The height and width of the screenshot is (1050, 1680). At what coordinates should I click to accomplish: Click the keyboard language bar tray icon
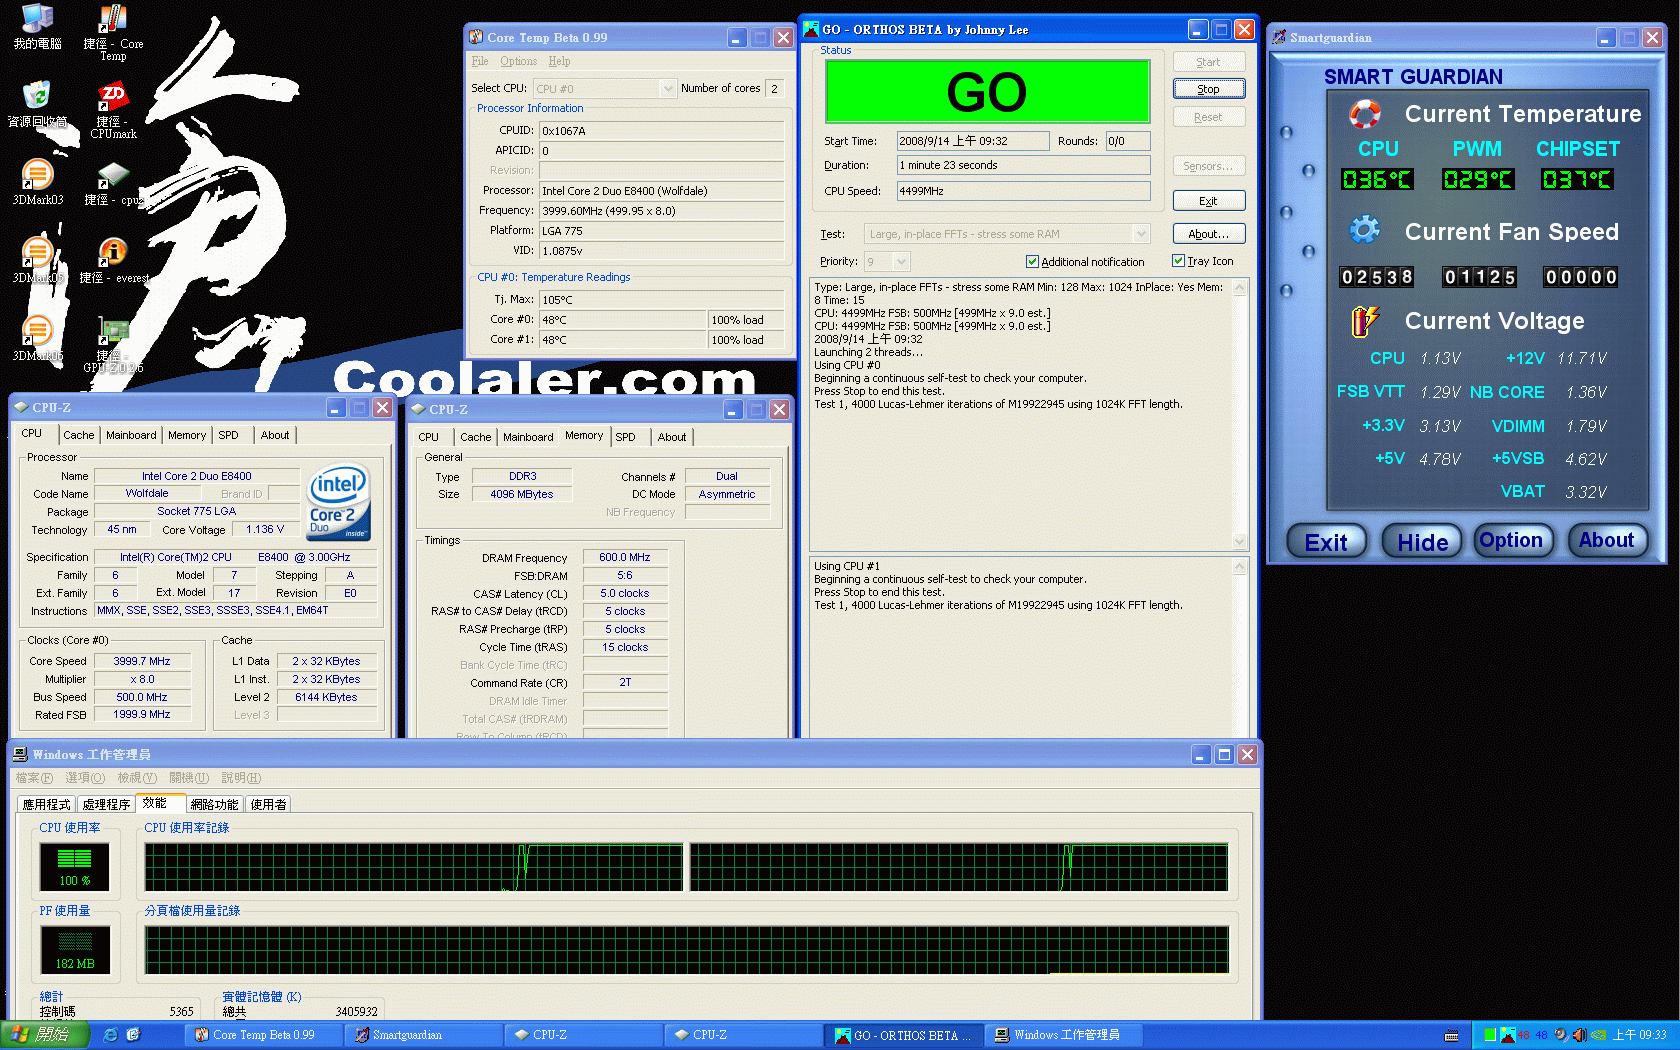pyautogui.click(x=1452, y=1035)
